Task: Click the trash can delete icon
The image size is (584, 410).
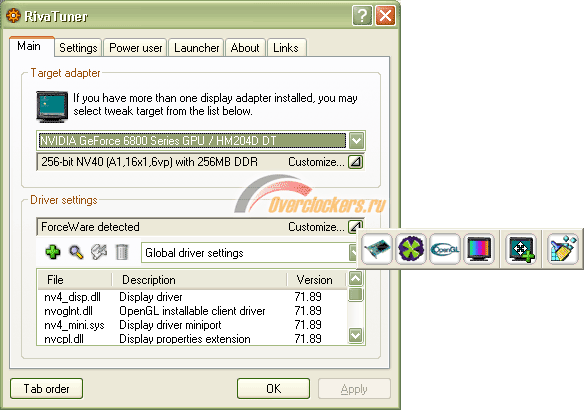Action: (x=122, y=252)
